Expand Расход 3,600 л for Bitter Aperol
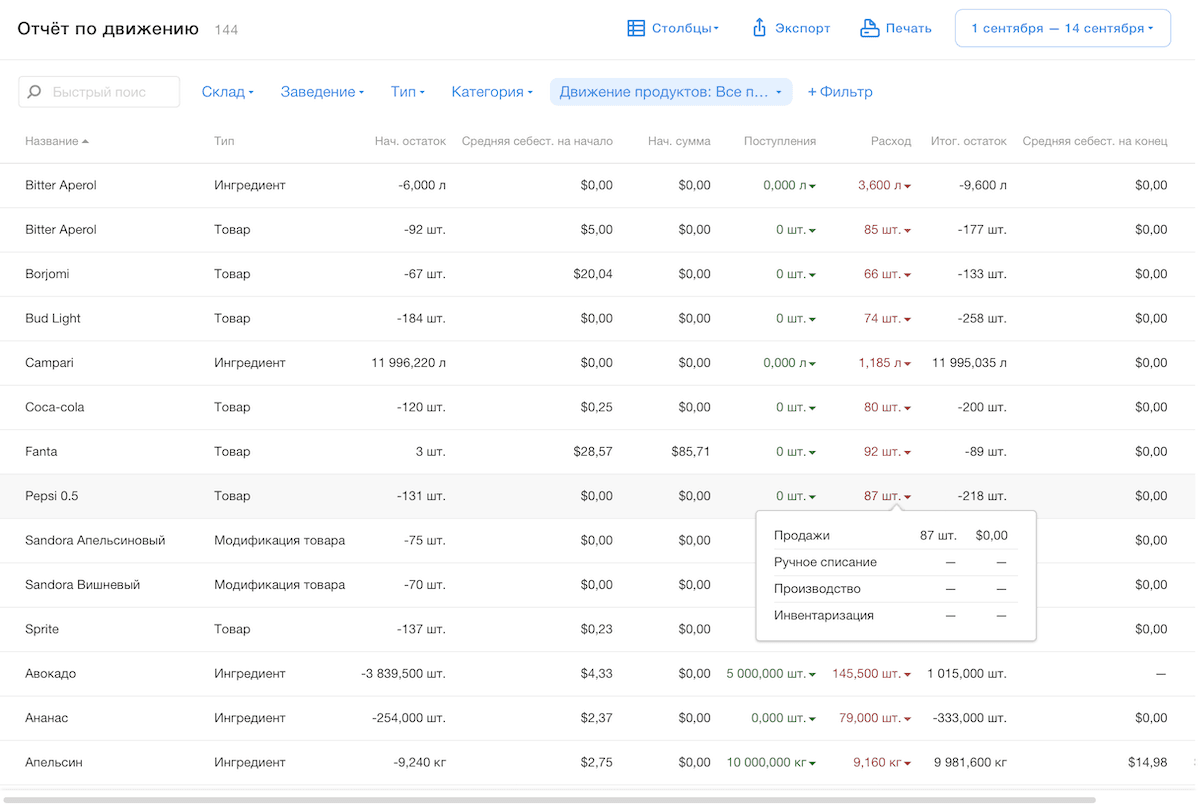Image resolution: width=1200 pixels, height=810 pixels. [x=885, y=186]
